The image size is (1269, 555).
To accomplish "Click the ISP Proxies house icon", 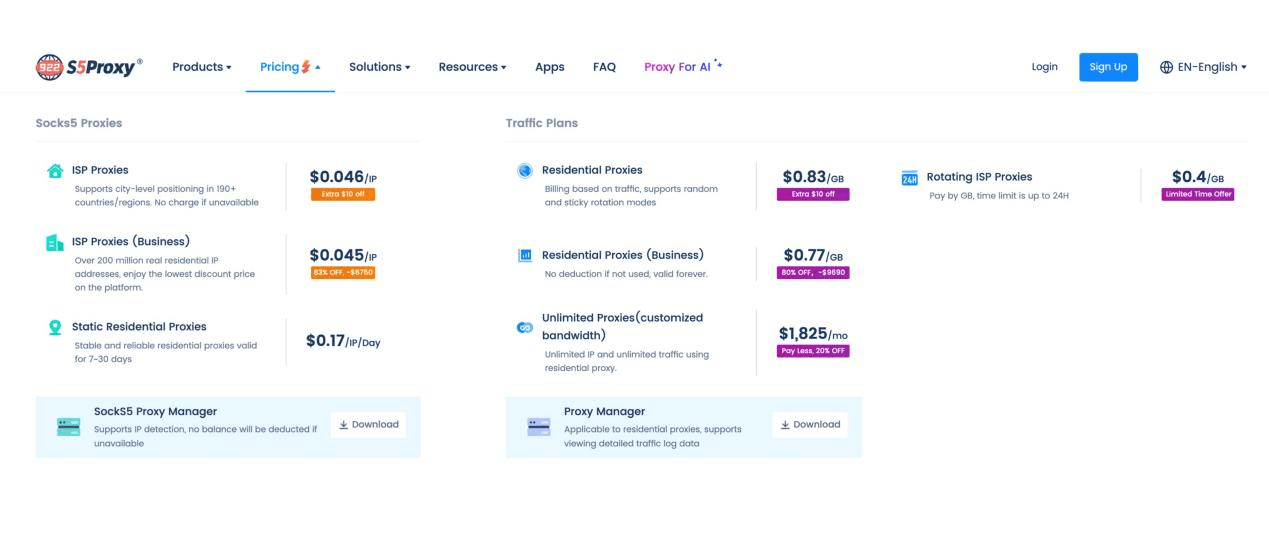I will point(56,171).
